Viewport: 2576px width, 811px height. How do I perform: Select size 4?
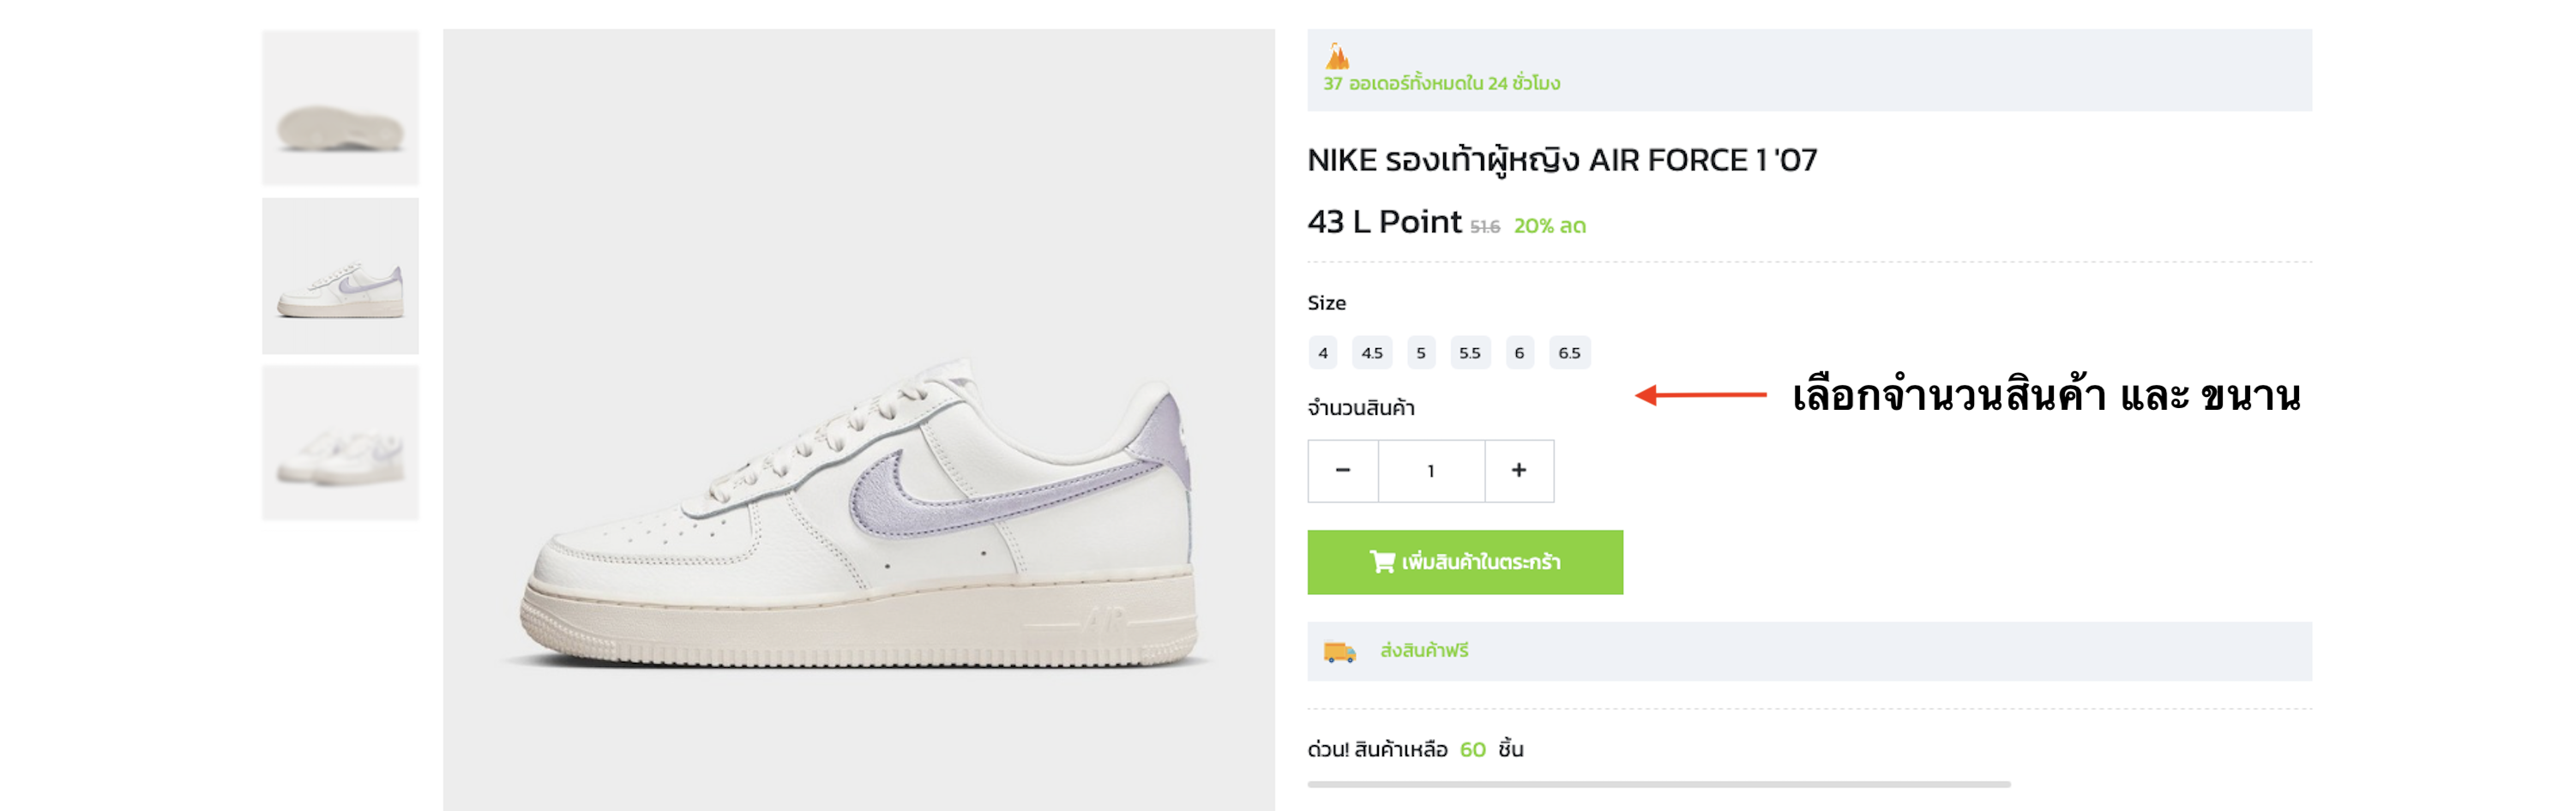tap(1323, 353)
